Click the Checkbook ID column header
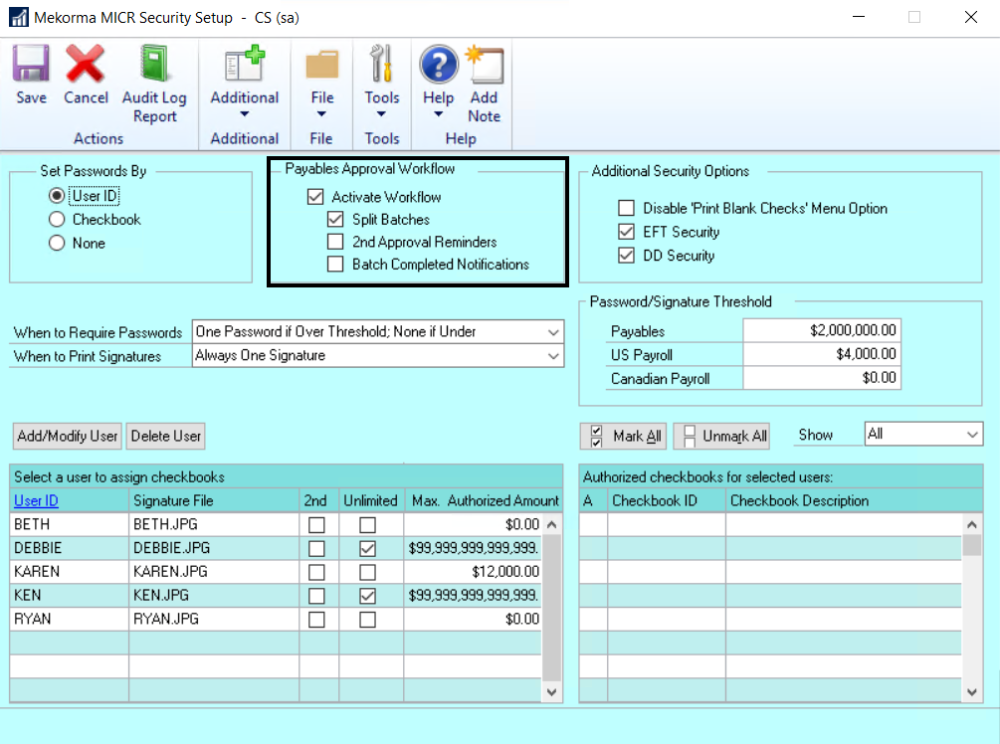The image size is (1000, 744). [666, 500]
